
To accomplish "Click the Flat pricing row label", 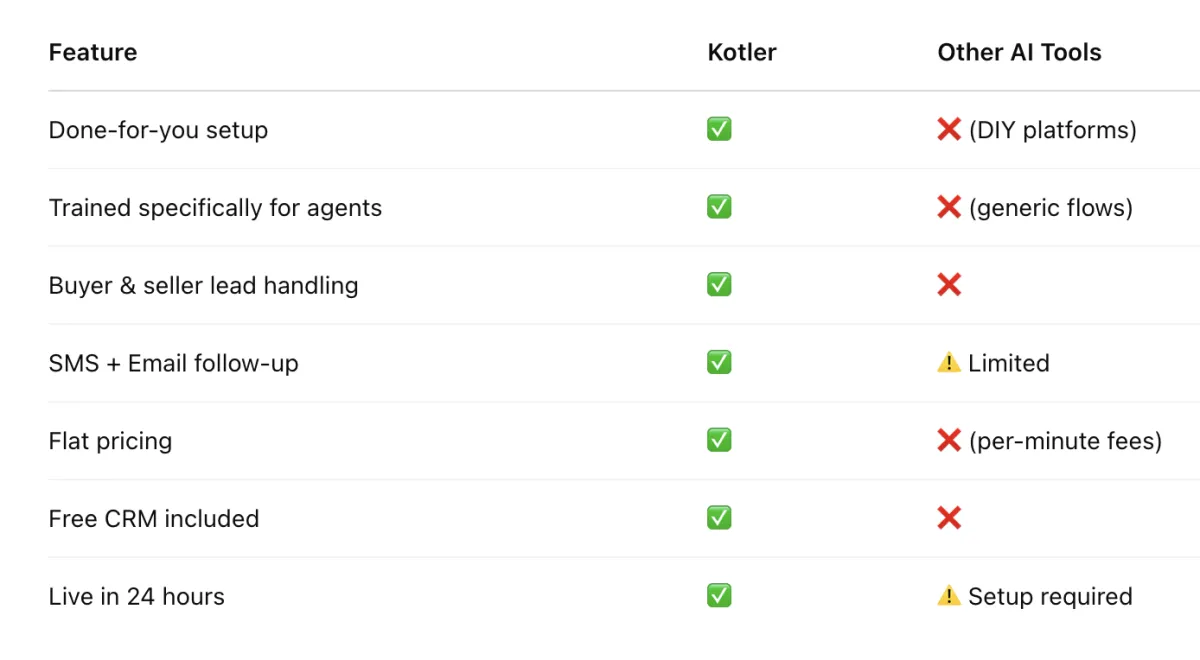I will click(110, 441).
